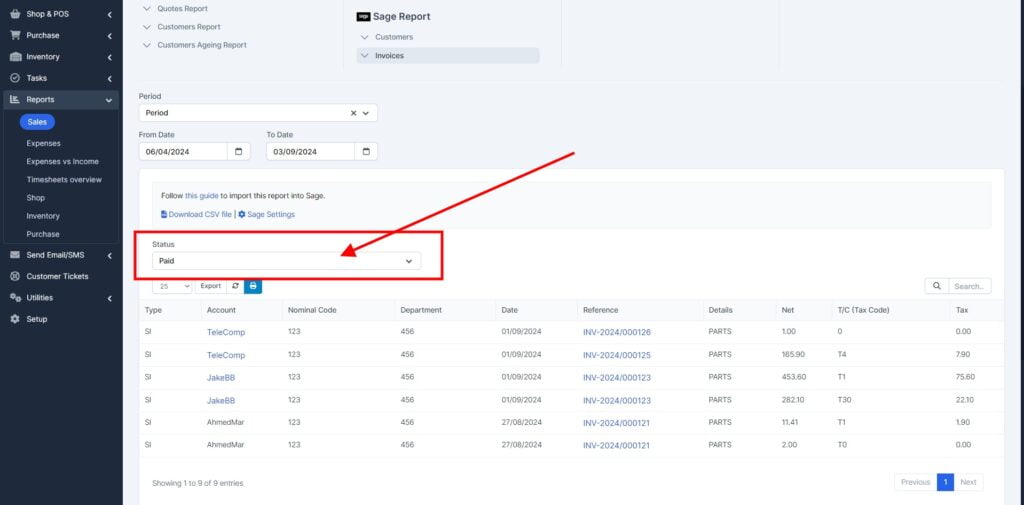The width and height of the screenshot is (1024, 505).
Task: Click the magnifier search icon
Action: click(x=936, y=286)
